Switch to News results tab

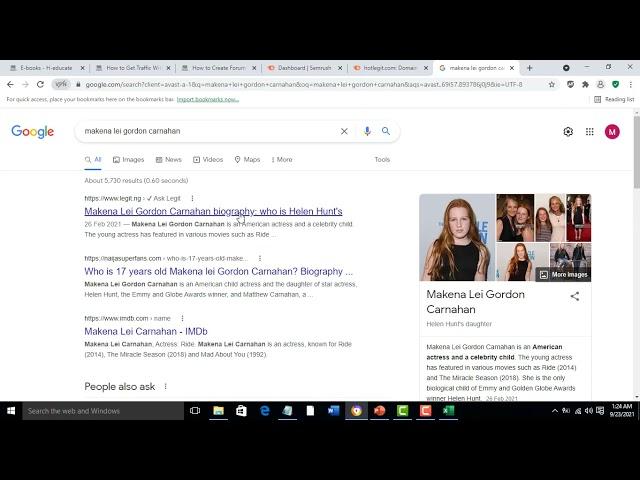169,160
